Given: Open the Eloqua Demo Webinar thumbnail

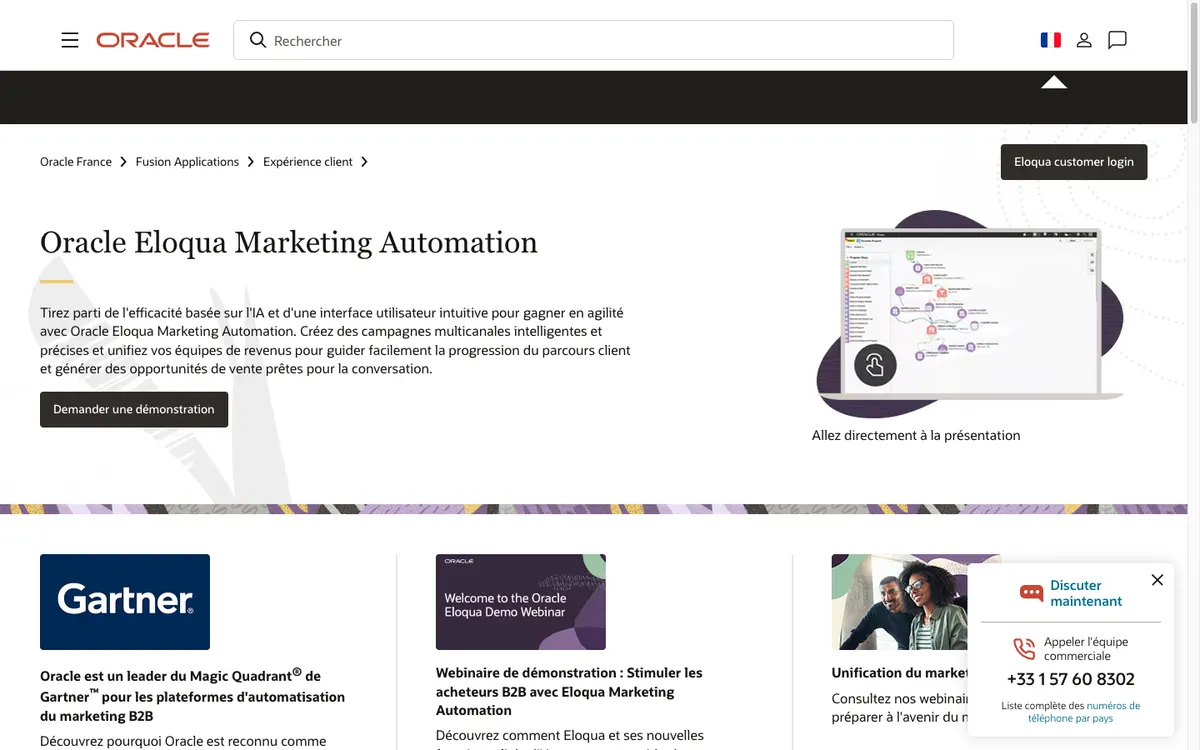Looking at the screenshot, I should click(x=521, y=602).
